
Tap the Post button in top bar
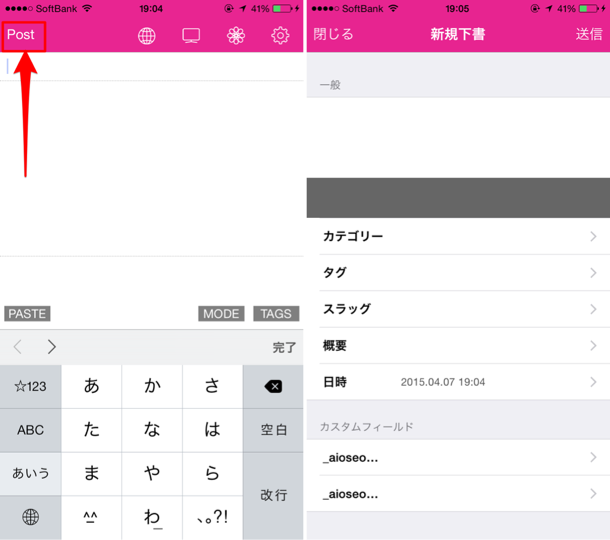[x=21, y=35]
